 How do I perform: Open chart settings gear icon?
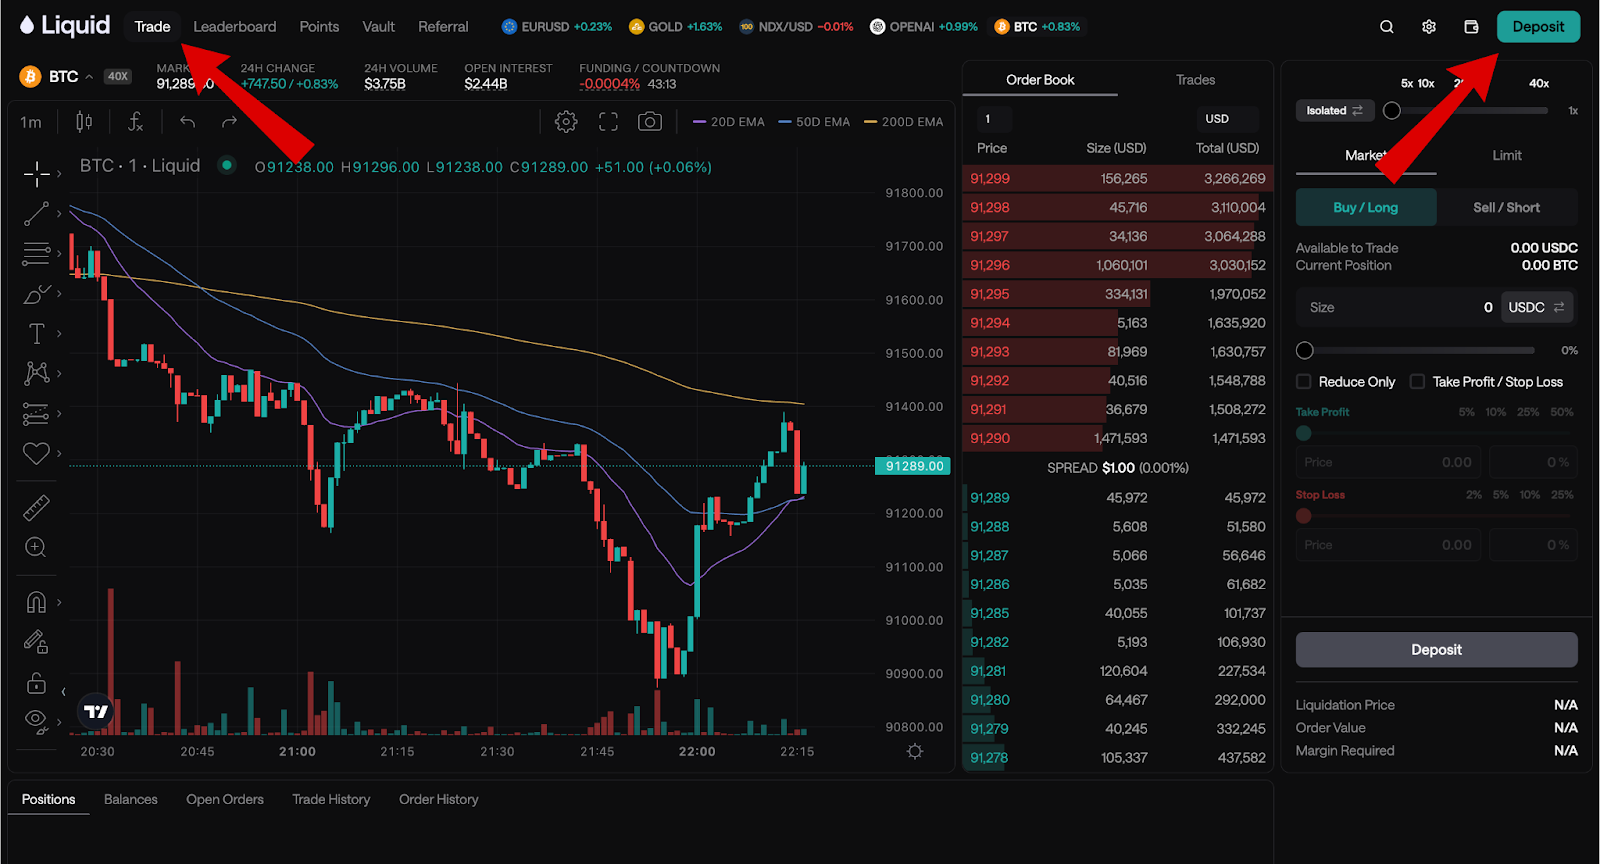pos(566,122)
